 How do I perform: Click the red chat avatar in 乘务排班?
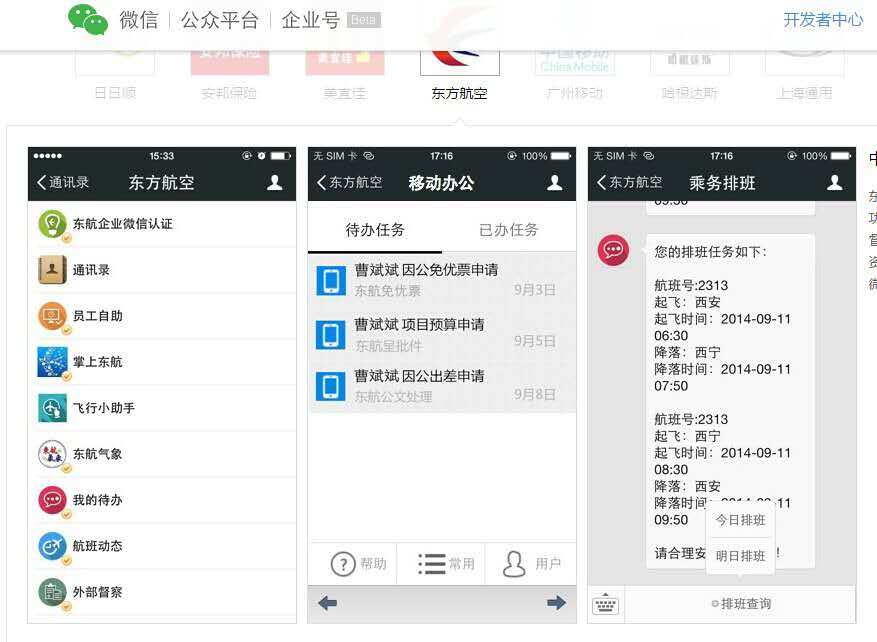point(614,250)
